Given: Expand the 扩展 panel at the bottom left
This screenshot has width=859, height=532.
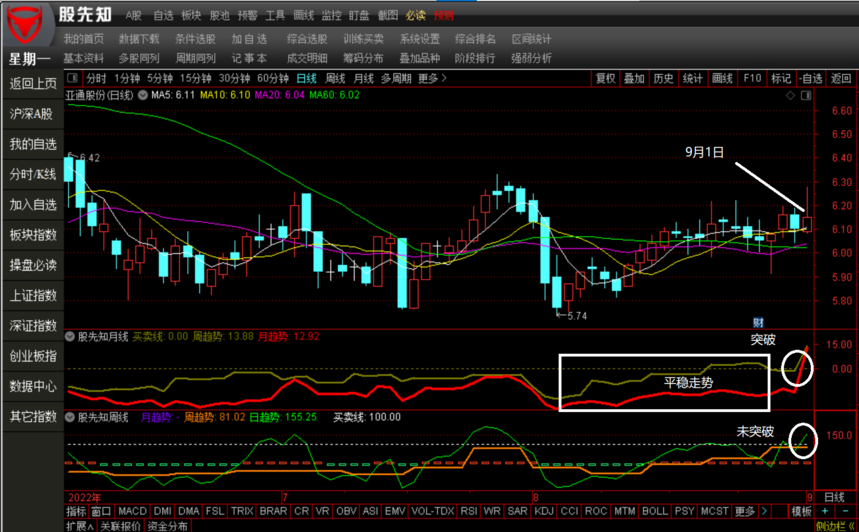Looking at the screenshot, I should point(79,526).
